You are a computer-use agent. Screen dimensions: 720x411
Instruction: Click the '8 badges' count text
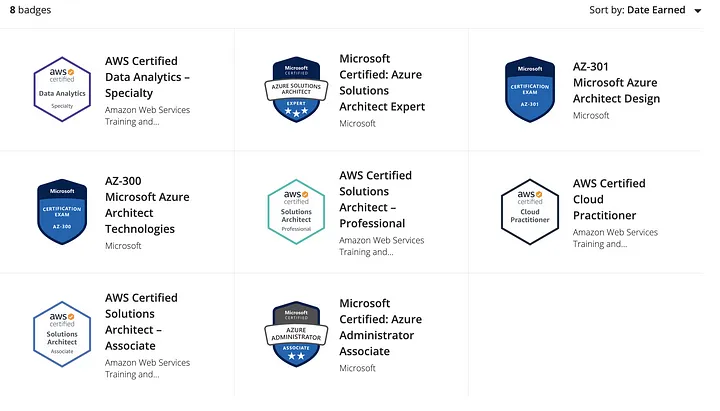30,10
